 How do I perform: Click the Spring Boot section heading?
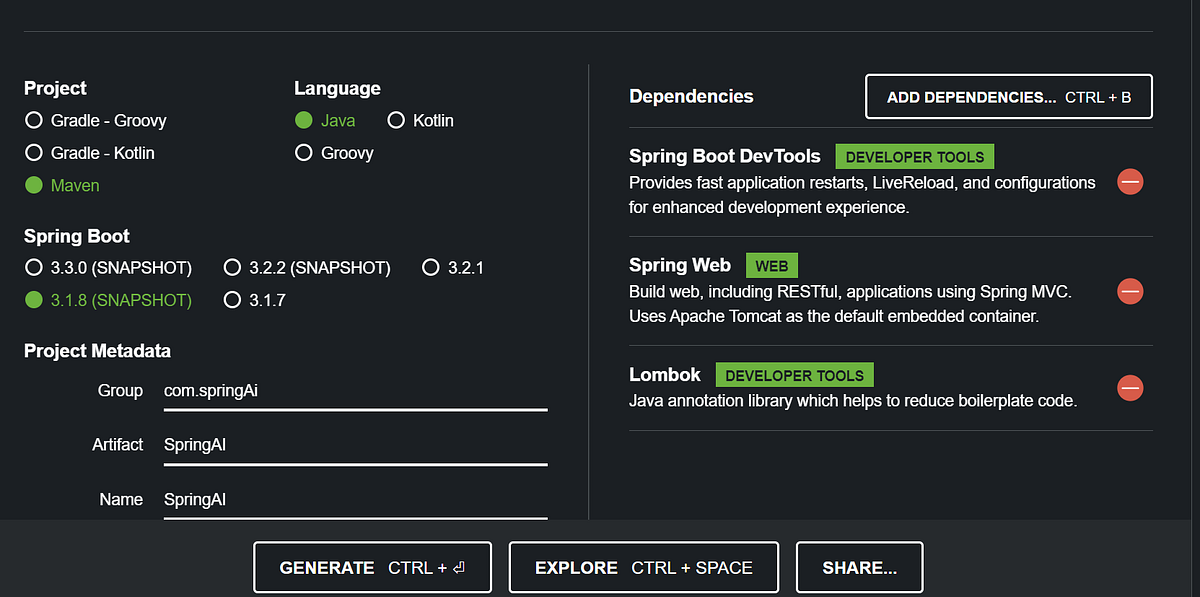pos(77,236)
